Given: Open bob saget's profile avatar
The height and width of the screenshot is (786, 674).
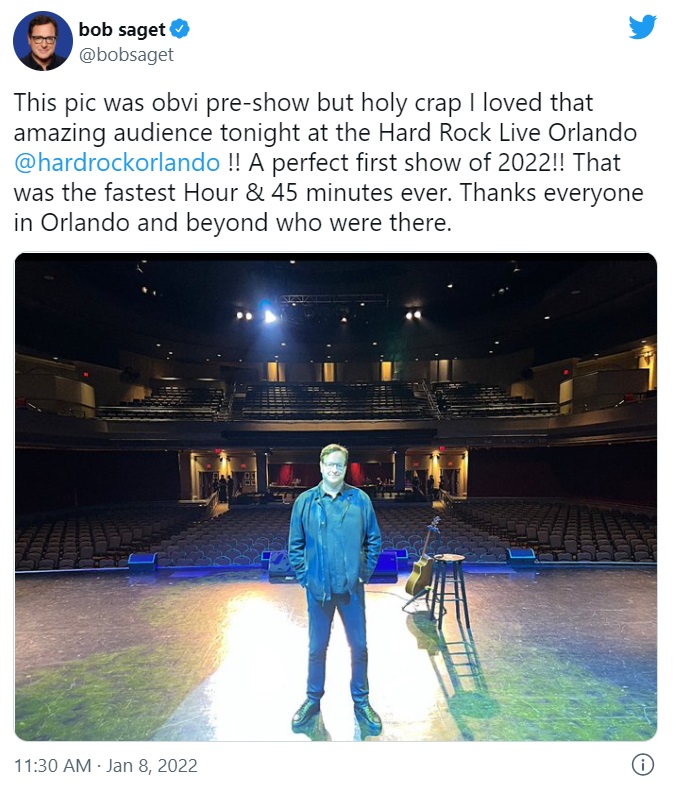Looking at the screenshot, I should (42, 42).
